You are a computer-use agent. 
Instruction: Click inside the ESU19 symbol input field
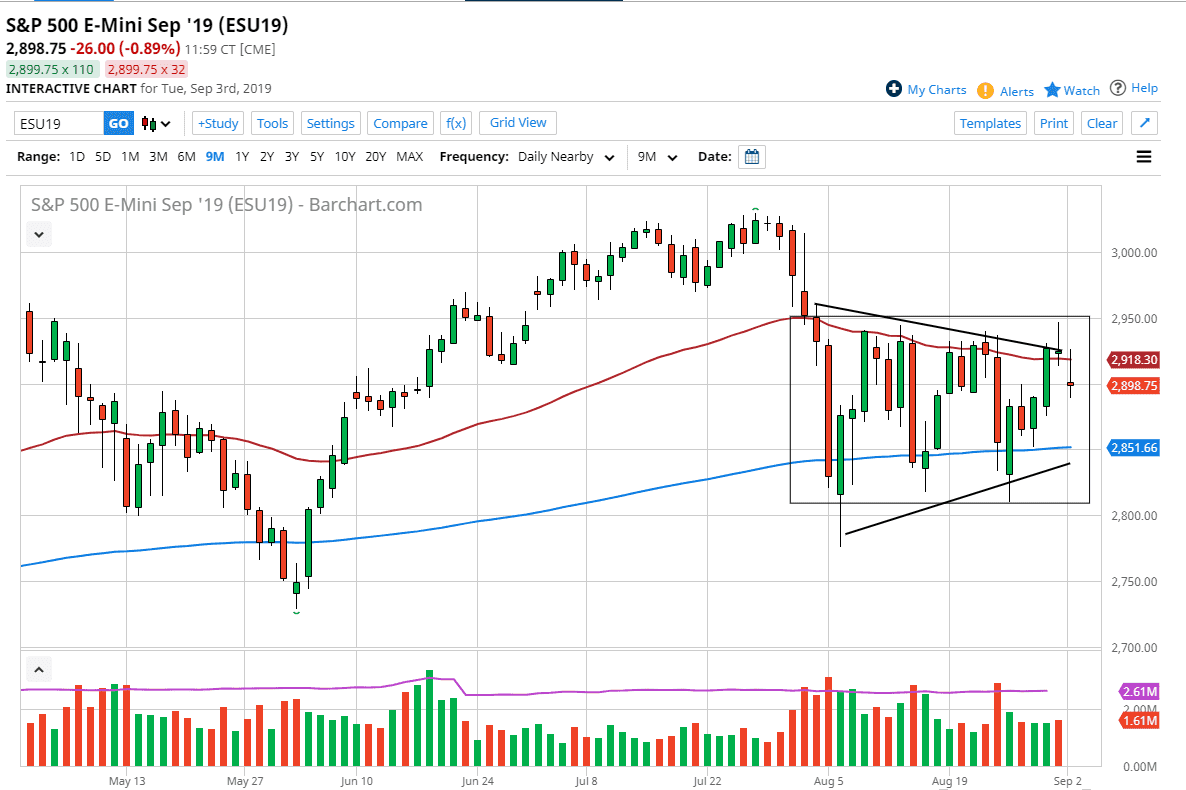pyautogui.click(x=60, y=122)
